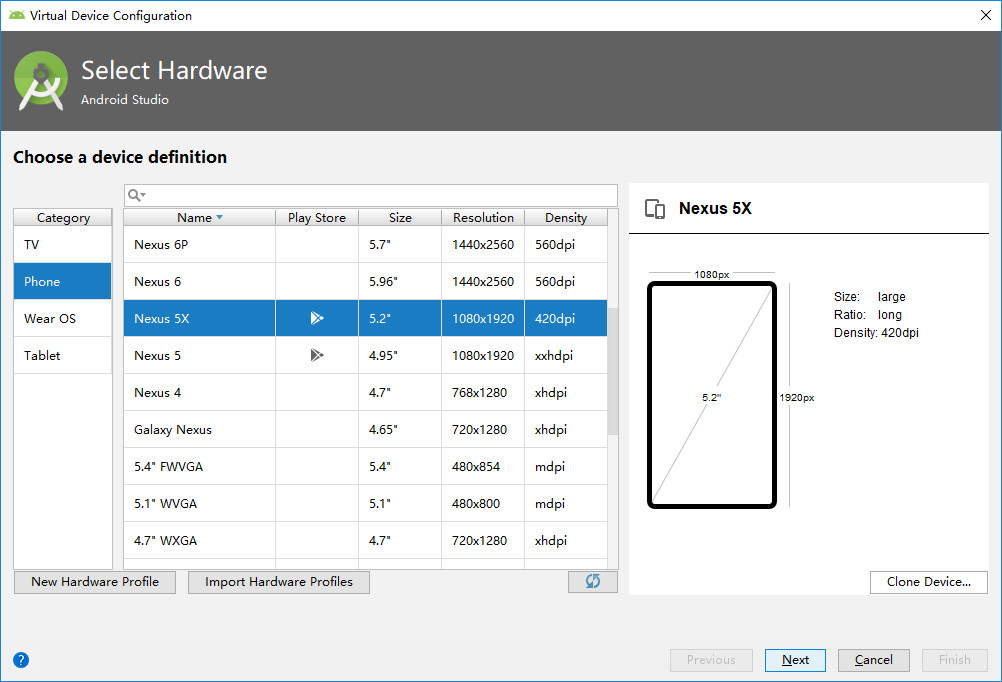Click the Android Studio logo in header
The image size is (1002, 682).
click(x=41, y=81)
